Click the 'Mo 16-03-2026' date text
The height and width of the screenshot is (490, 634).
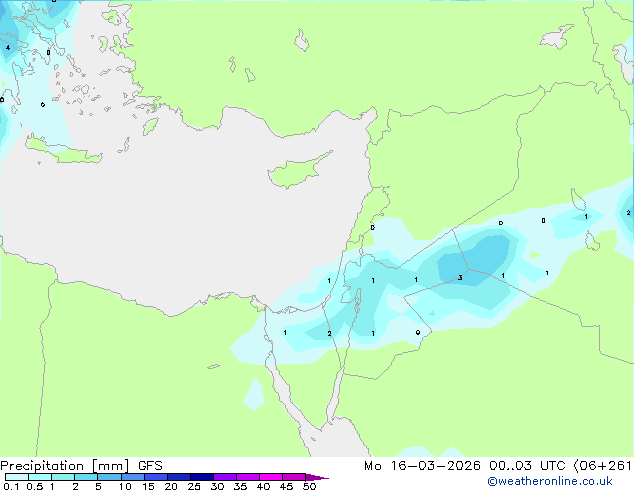(422, 466)
